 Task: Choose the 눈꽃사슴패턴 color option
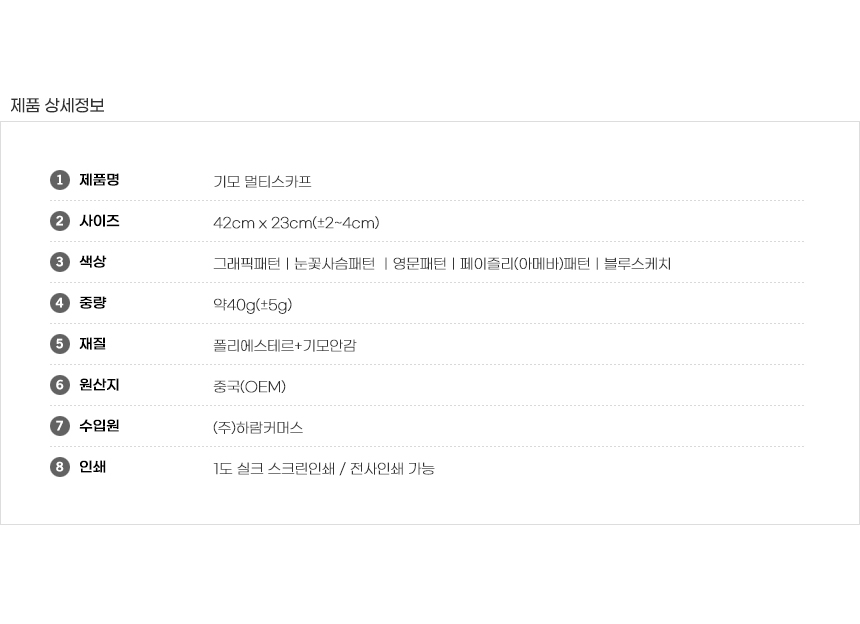click(335, 264)
